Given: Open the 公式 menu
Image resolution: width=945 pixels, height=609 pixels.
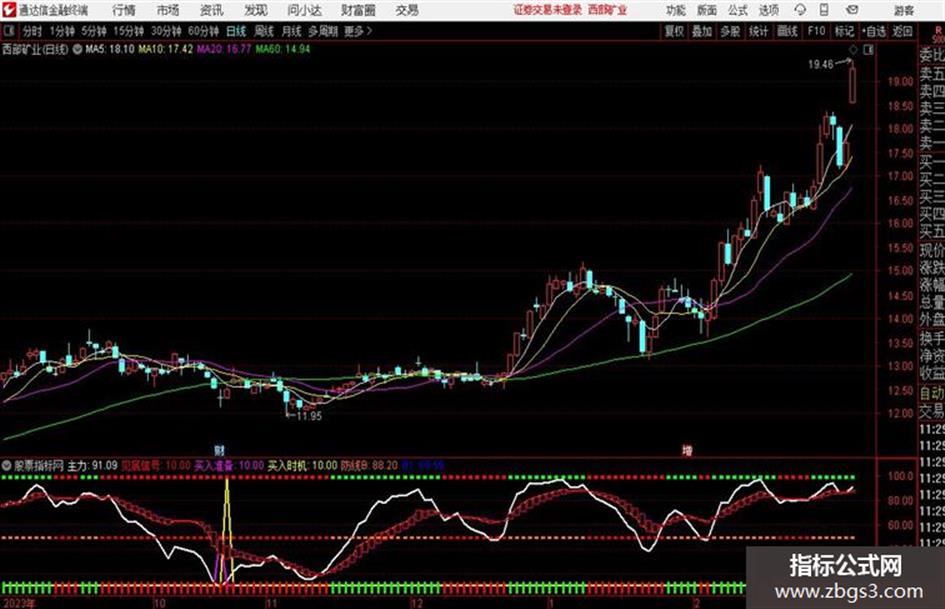Looking at the screenshot, I should [738, 10].
